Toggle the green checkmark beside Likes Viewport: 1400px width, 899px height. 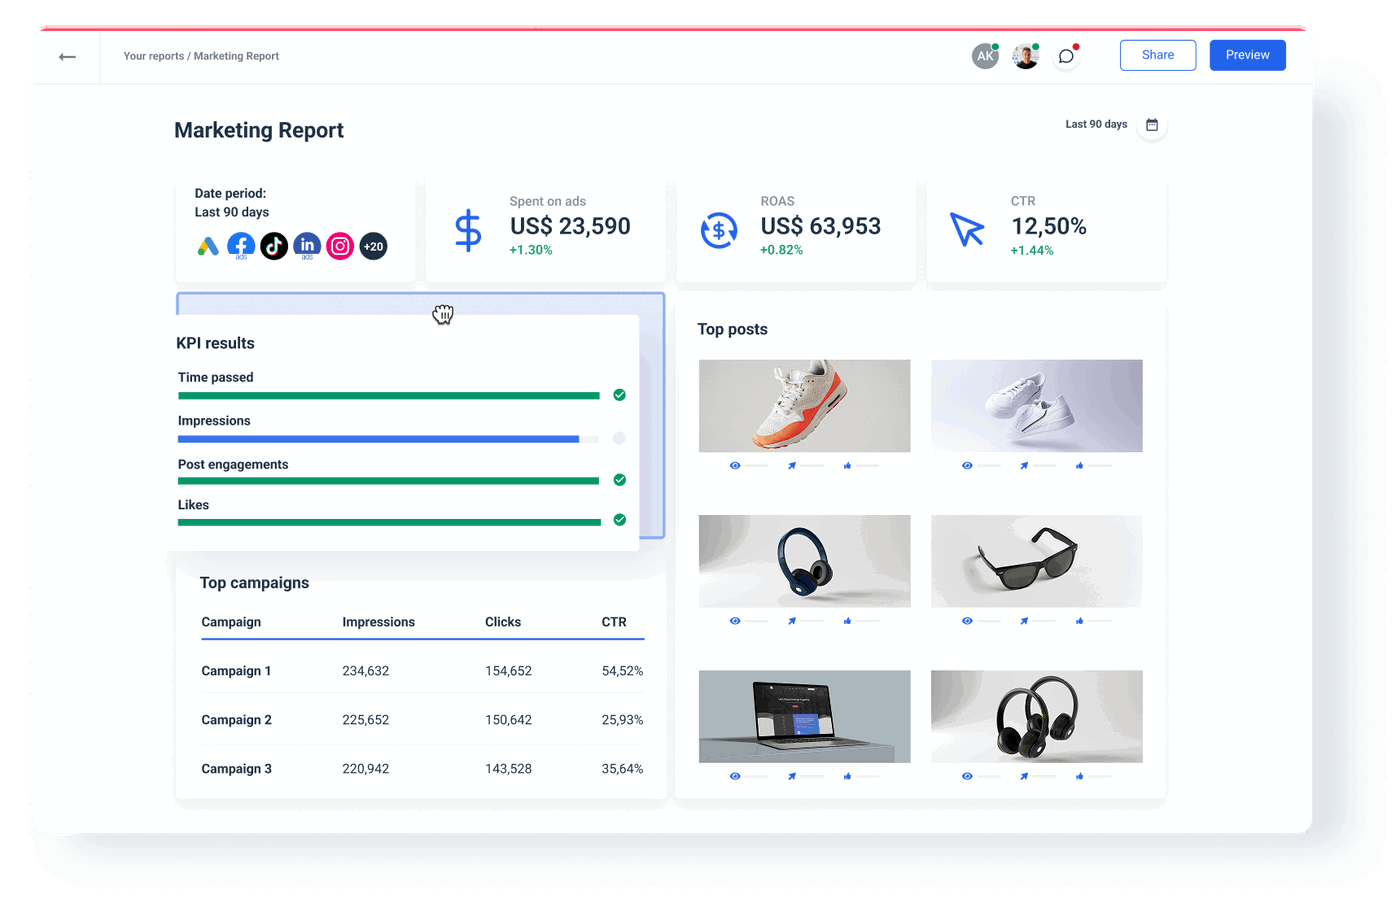tap(619, 520)
